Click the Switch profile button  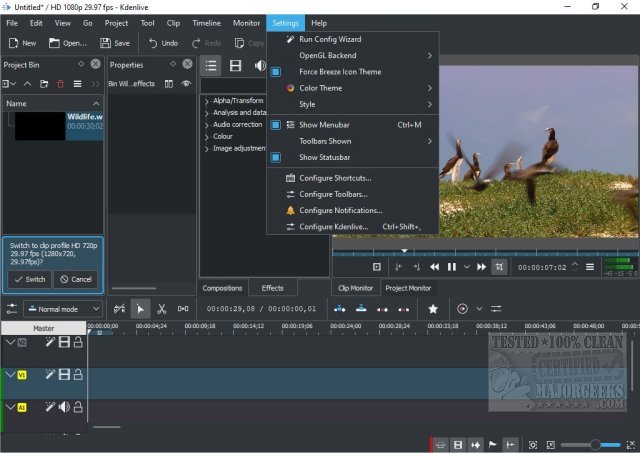click(28, 279)
